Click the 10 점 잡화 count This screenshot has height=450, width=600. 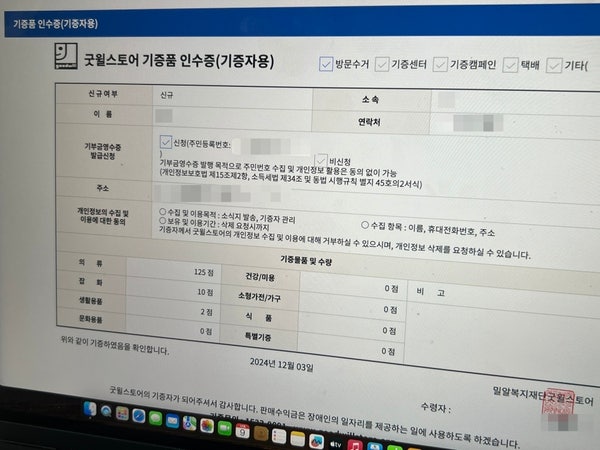205,292
